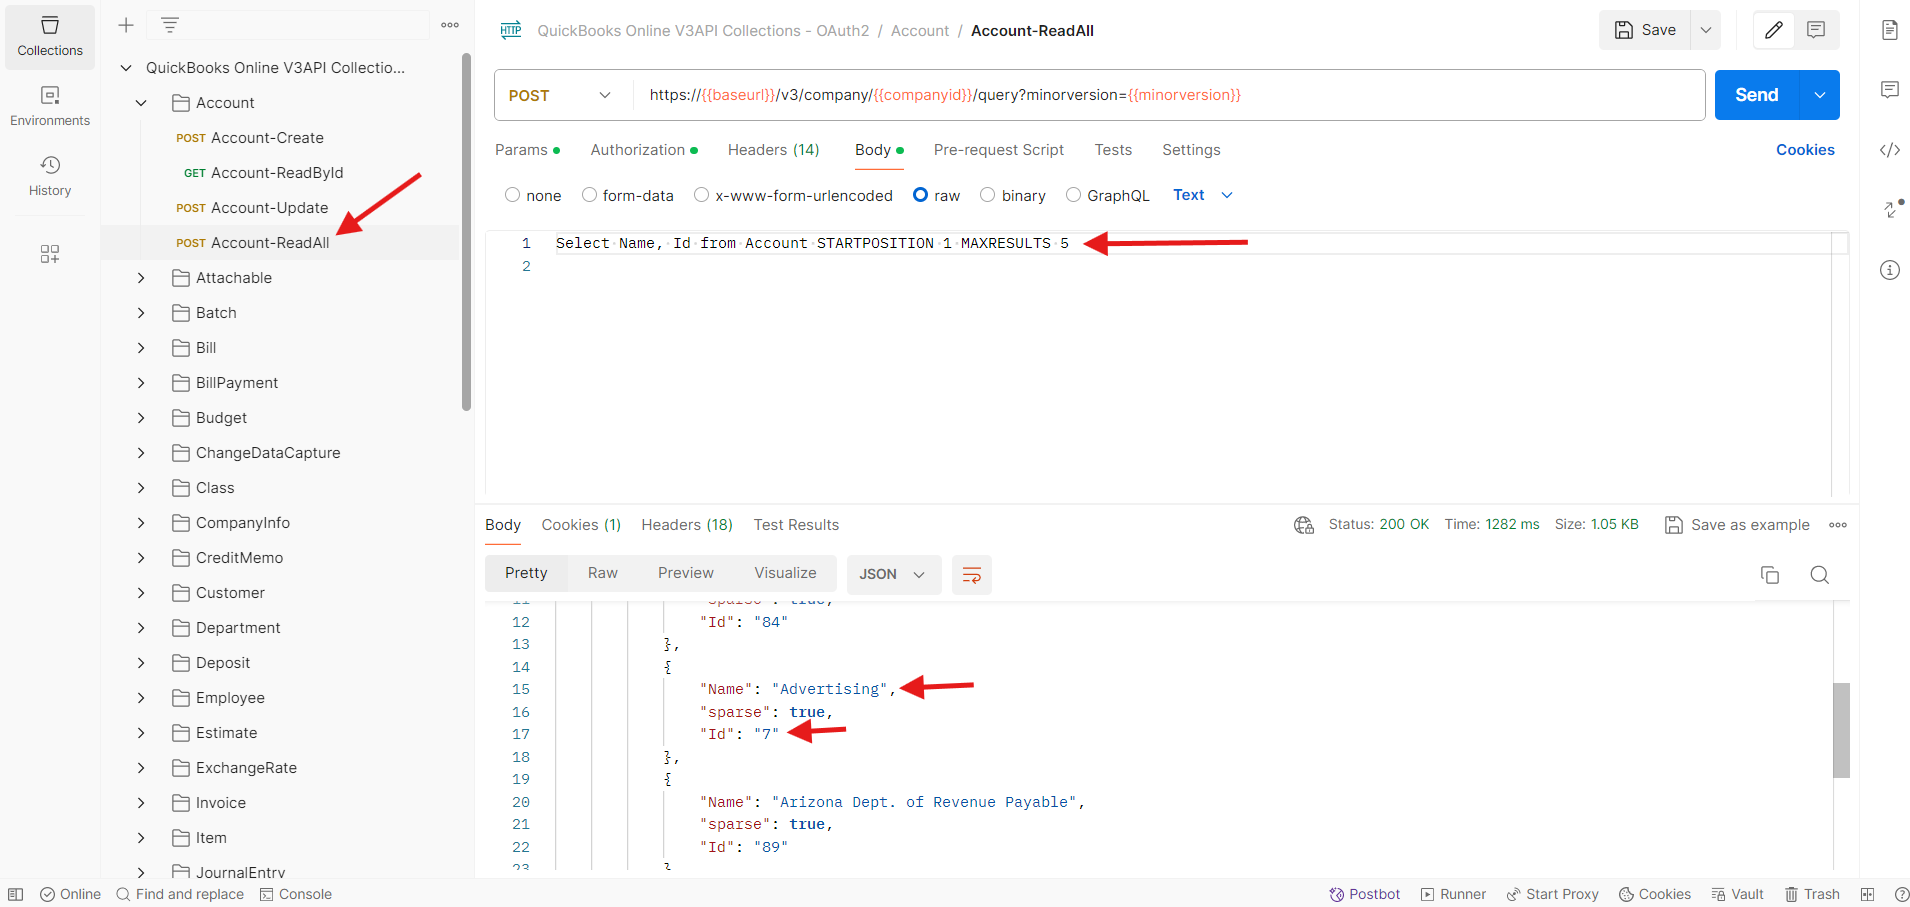Screen dimensions: 1910x907
Task: Click the configure workspace sidebar grid icon
Action: [50, 254]
